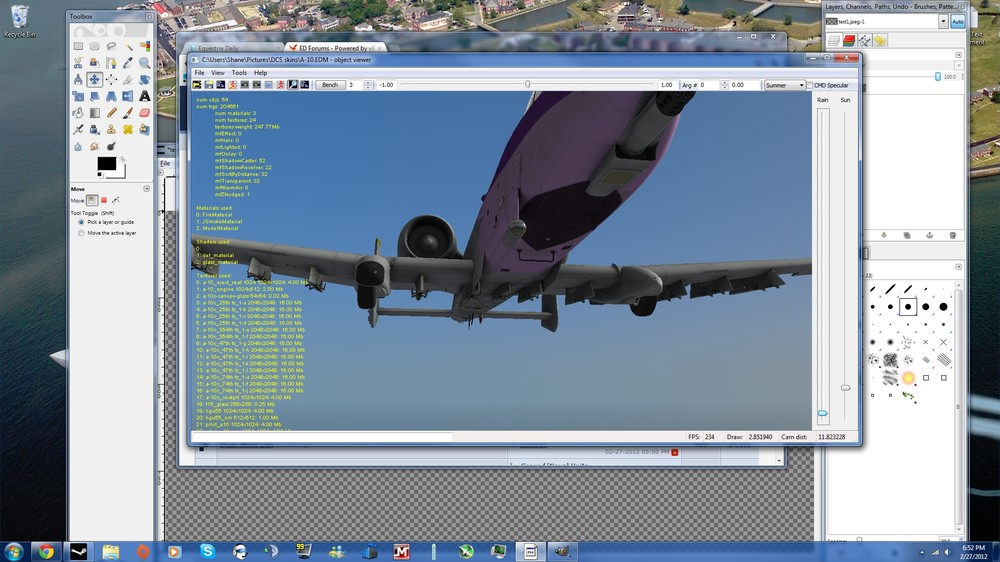Open Skype from the taskbar

tap(207, 551)
